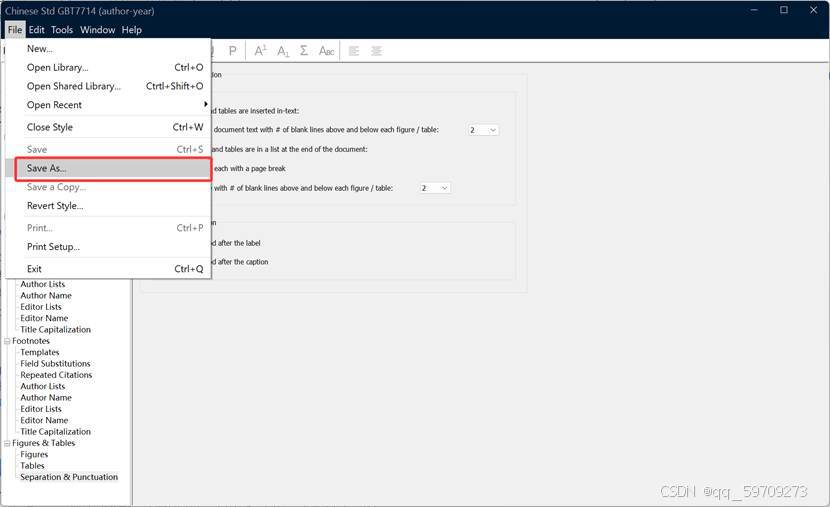
Task: Select Tables in the style tree
Action: [x=32, y=466]
